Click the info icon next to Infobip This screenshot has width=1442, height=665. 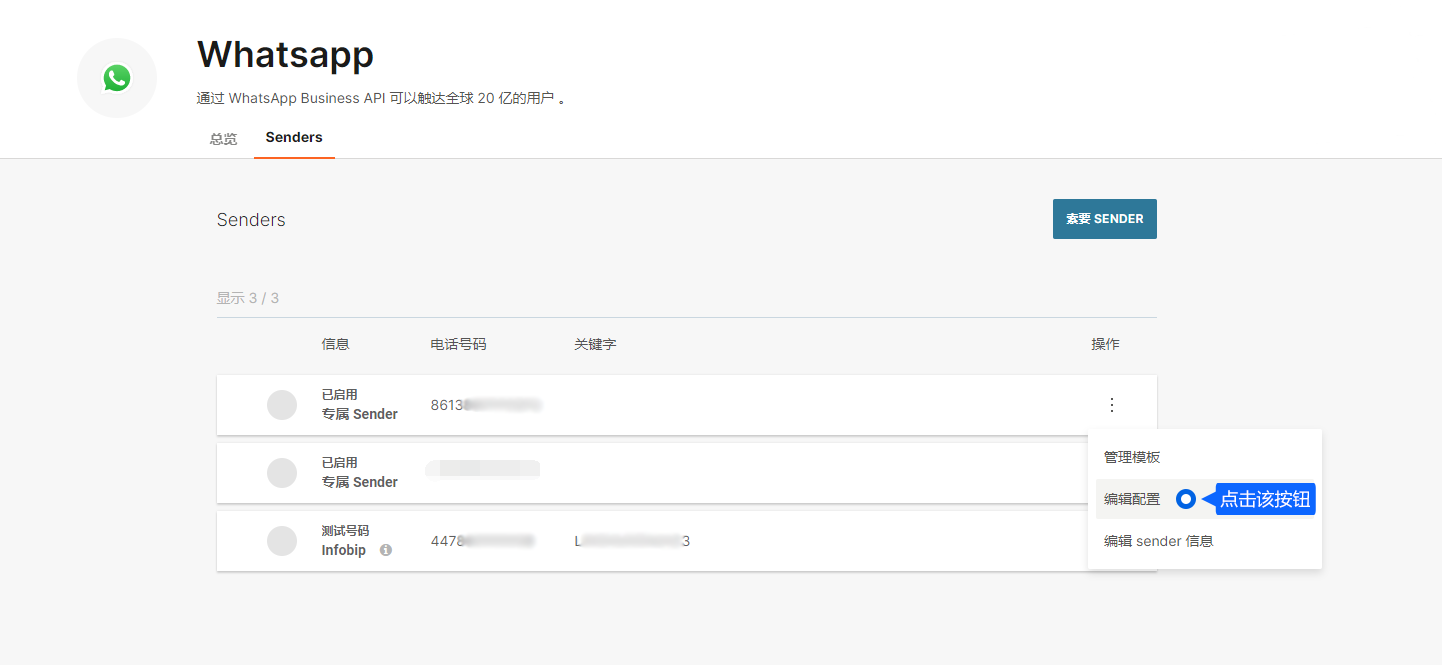pyautogui.click(x=386, y=550)
